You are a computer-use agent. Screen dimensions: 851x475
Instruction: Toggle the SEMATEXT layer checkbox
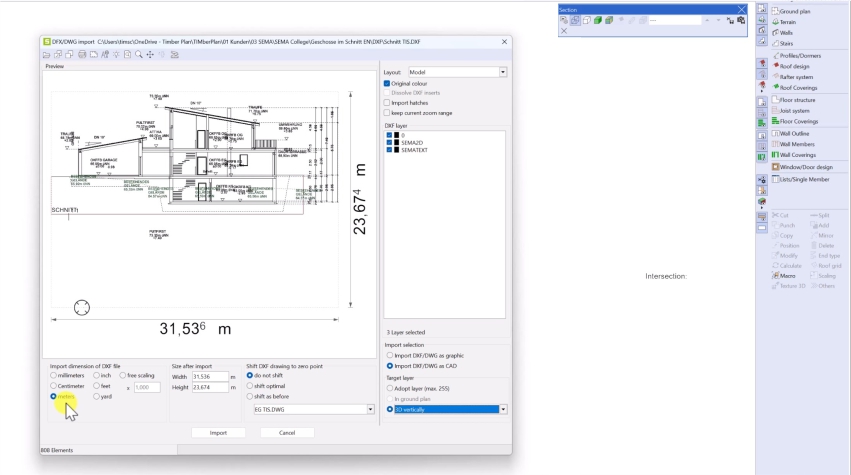pyautogui.click(x=389, y=149)
